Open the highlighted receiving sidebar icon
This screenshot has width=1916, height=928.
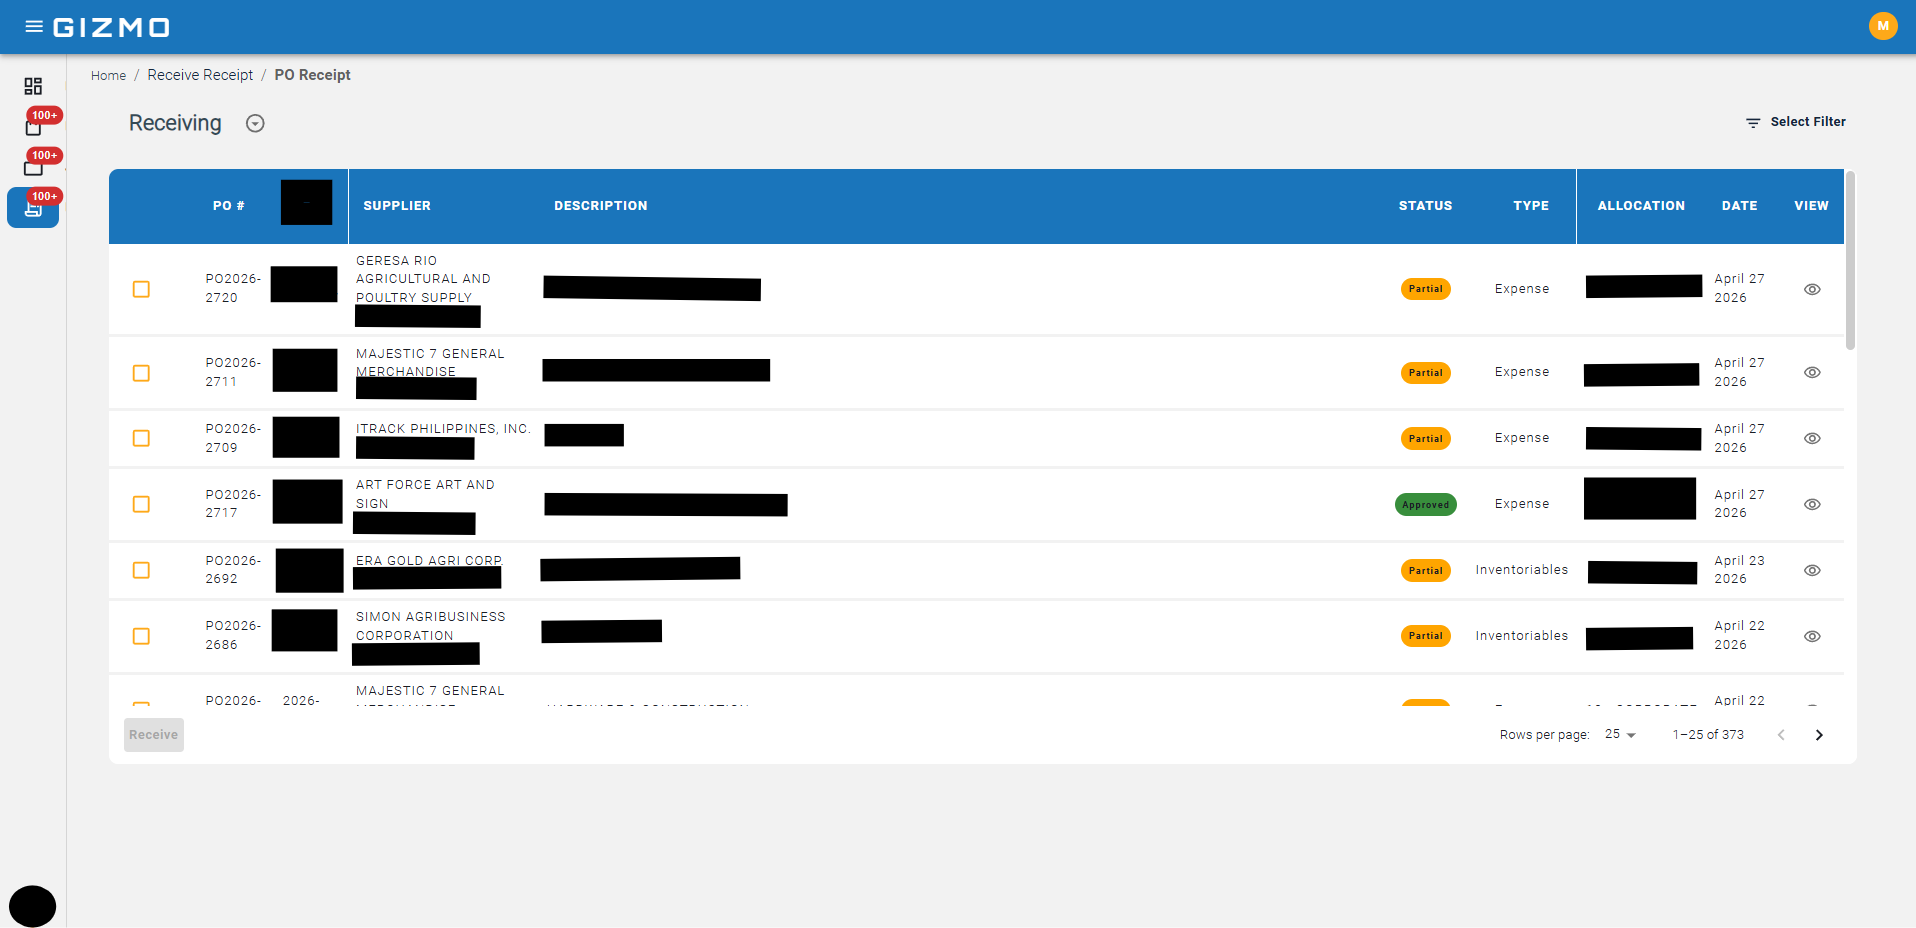coord(33,208)
